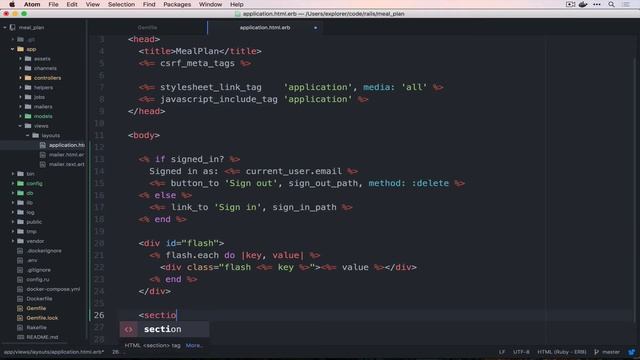Click the controllers folder icon
This screenshot has height=360, width=640.
tap(28, 78)
